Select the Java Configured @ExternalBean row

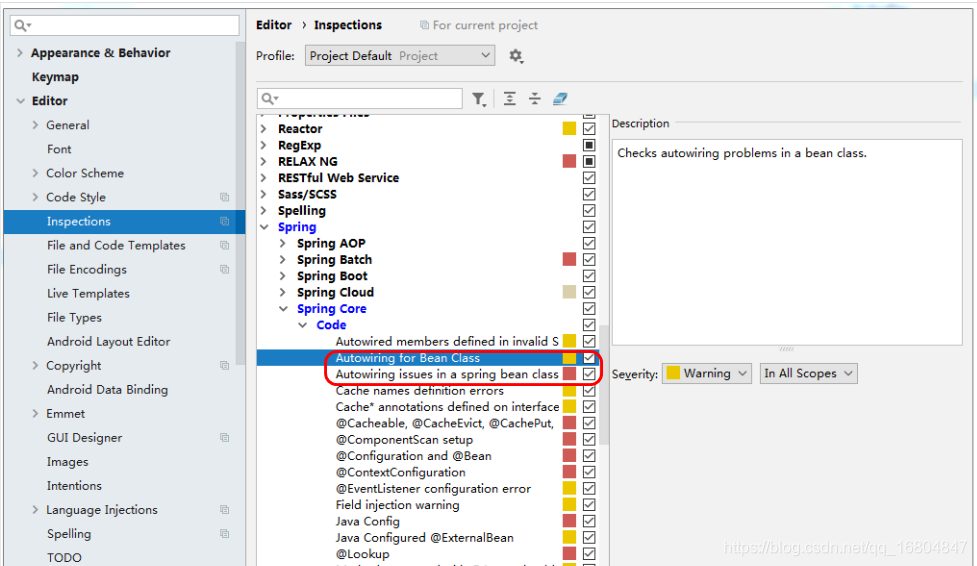point(424,537)
